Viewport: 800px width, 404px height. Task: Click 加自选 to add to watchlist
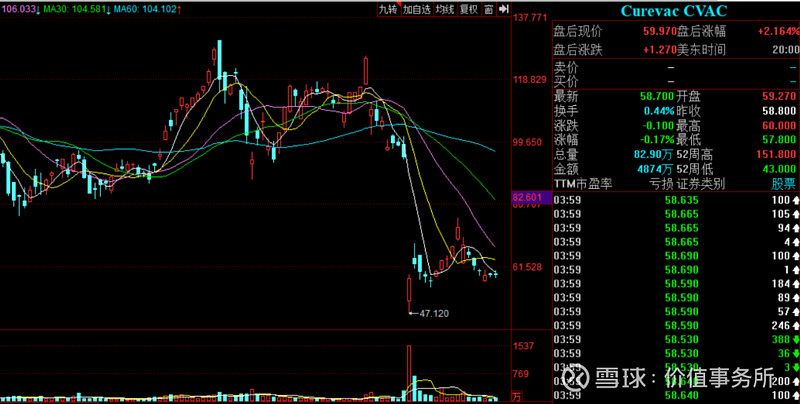tap(417, 9)
